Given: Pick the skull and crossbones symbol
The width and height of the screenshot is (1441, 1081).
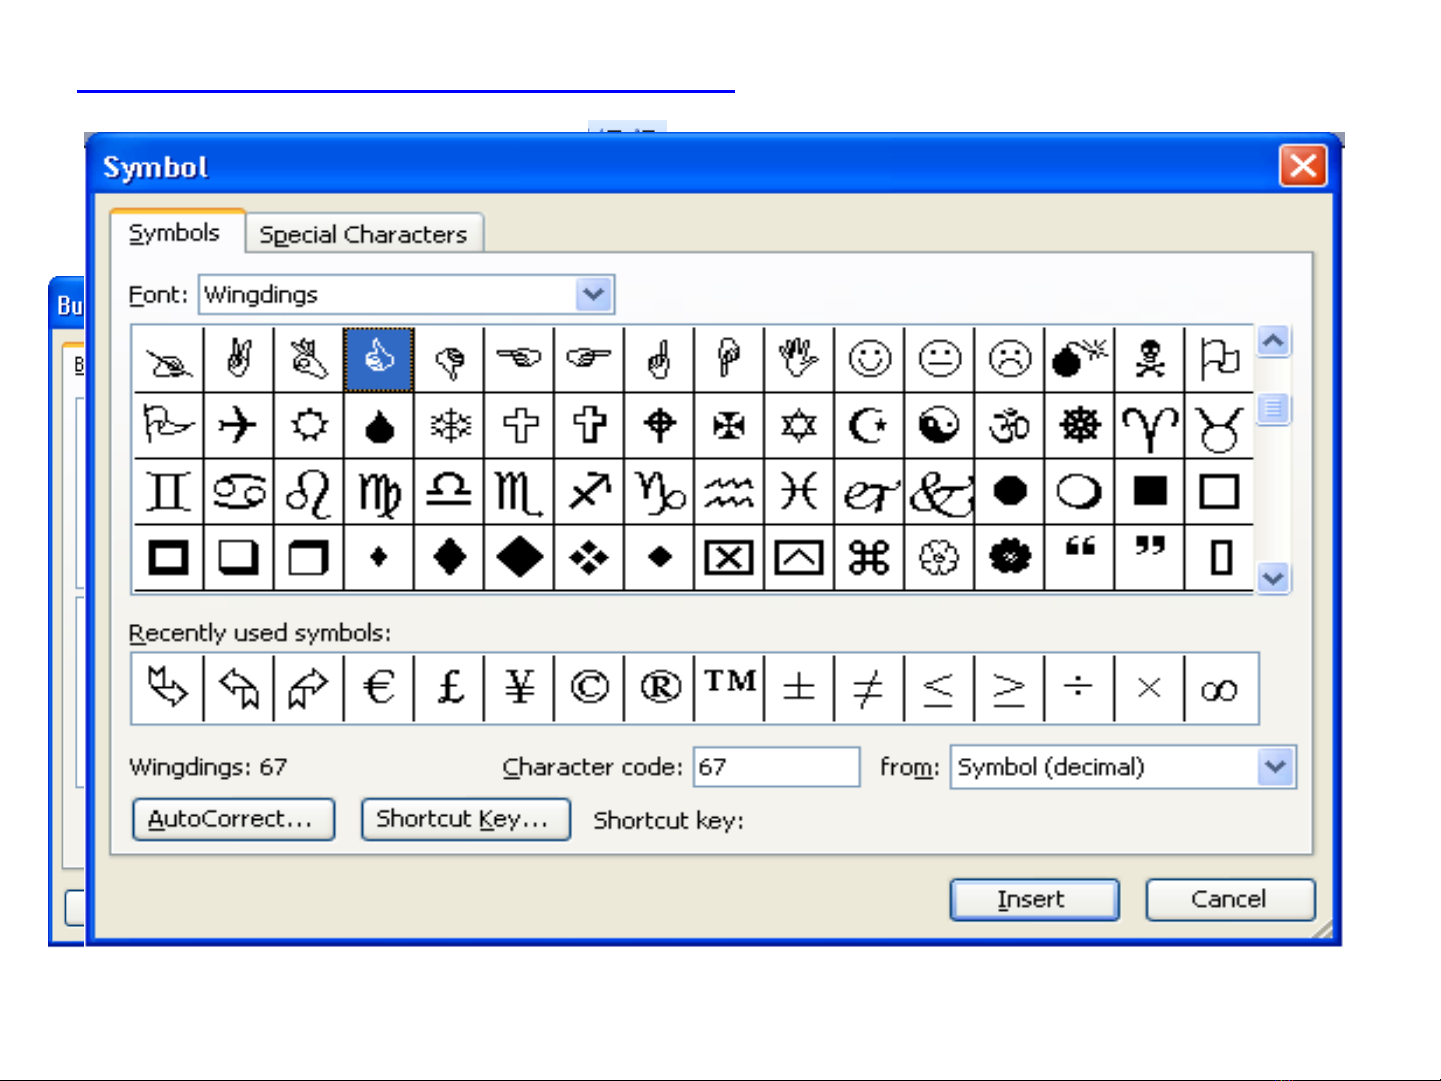Looking at the screenshot, I should [x=1149, y=358].
